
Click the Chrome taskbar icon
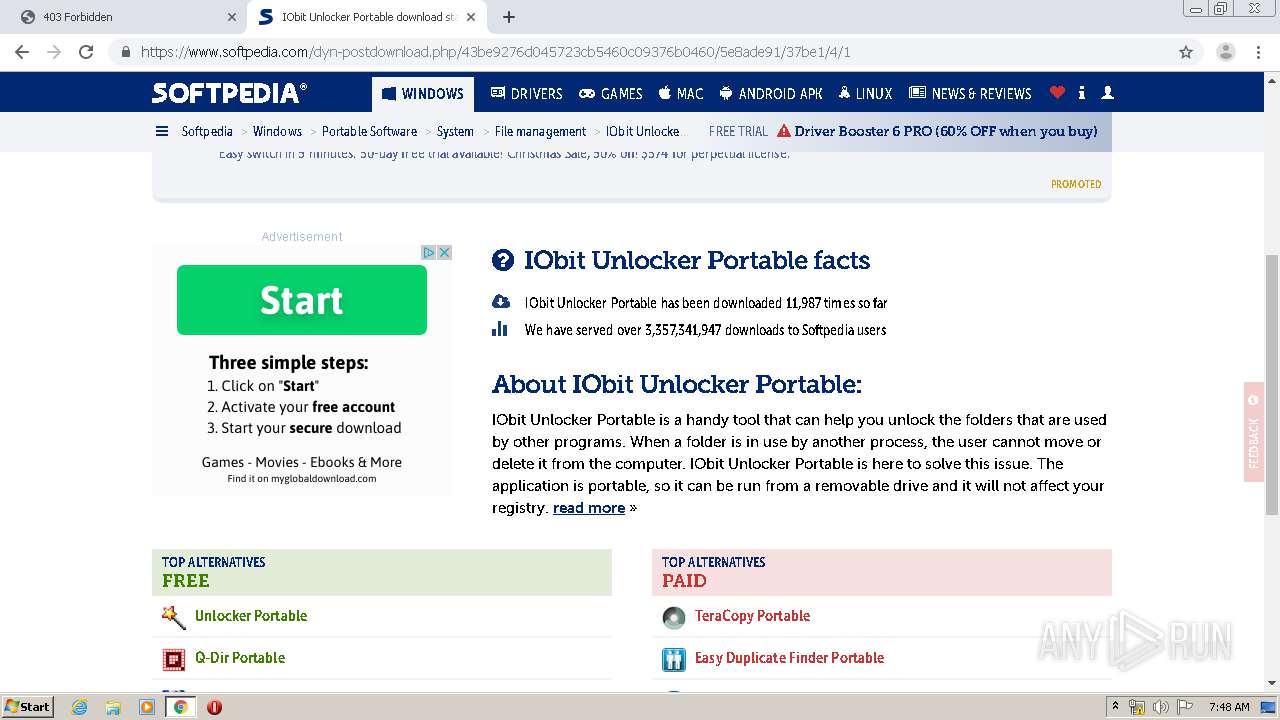pos(180,707)
